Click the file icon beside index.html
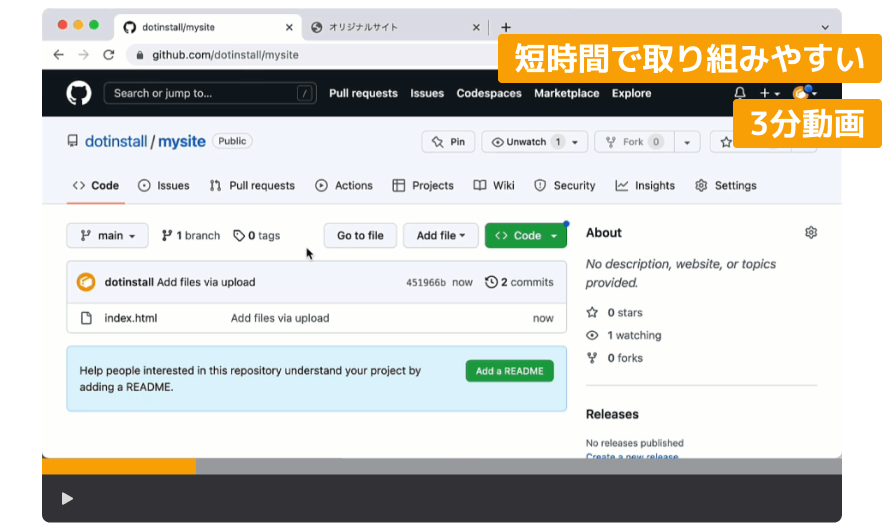This screenshot has height=531, width=885. (x=86, y=318)
